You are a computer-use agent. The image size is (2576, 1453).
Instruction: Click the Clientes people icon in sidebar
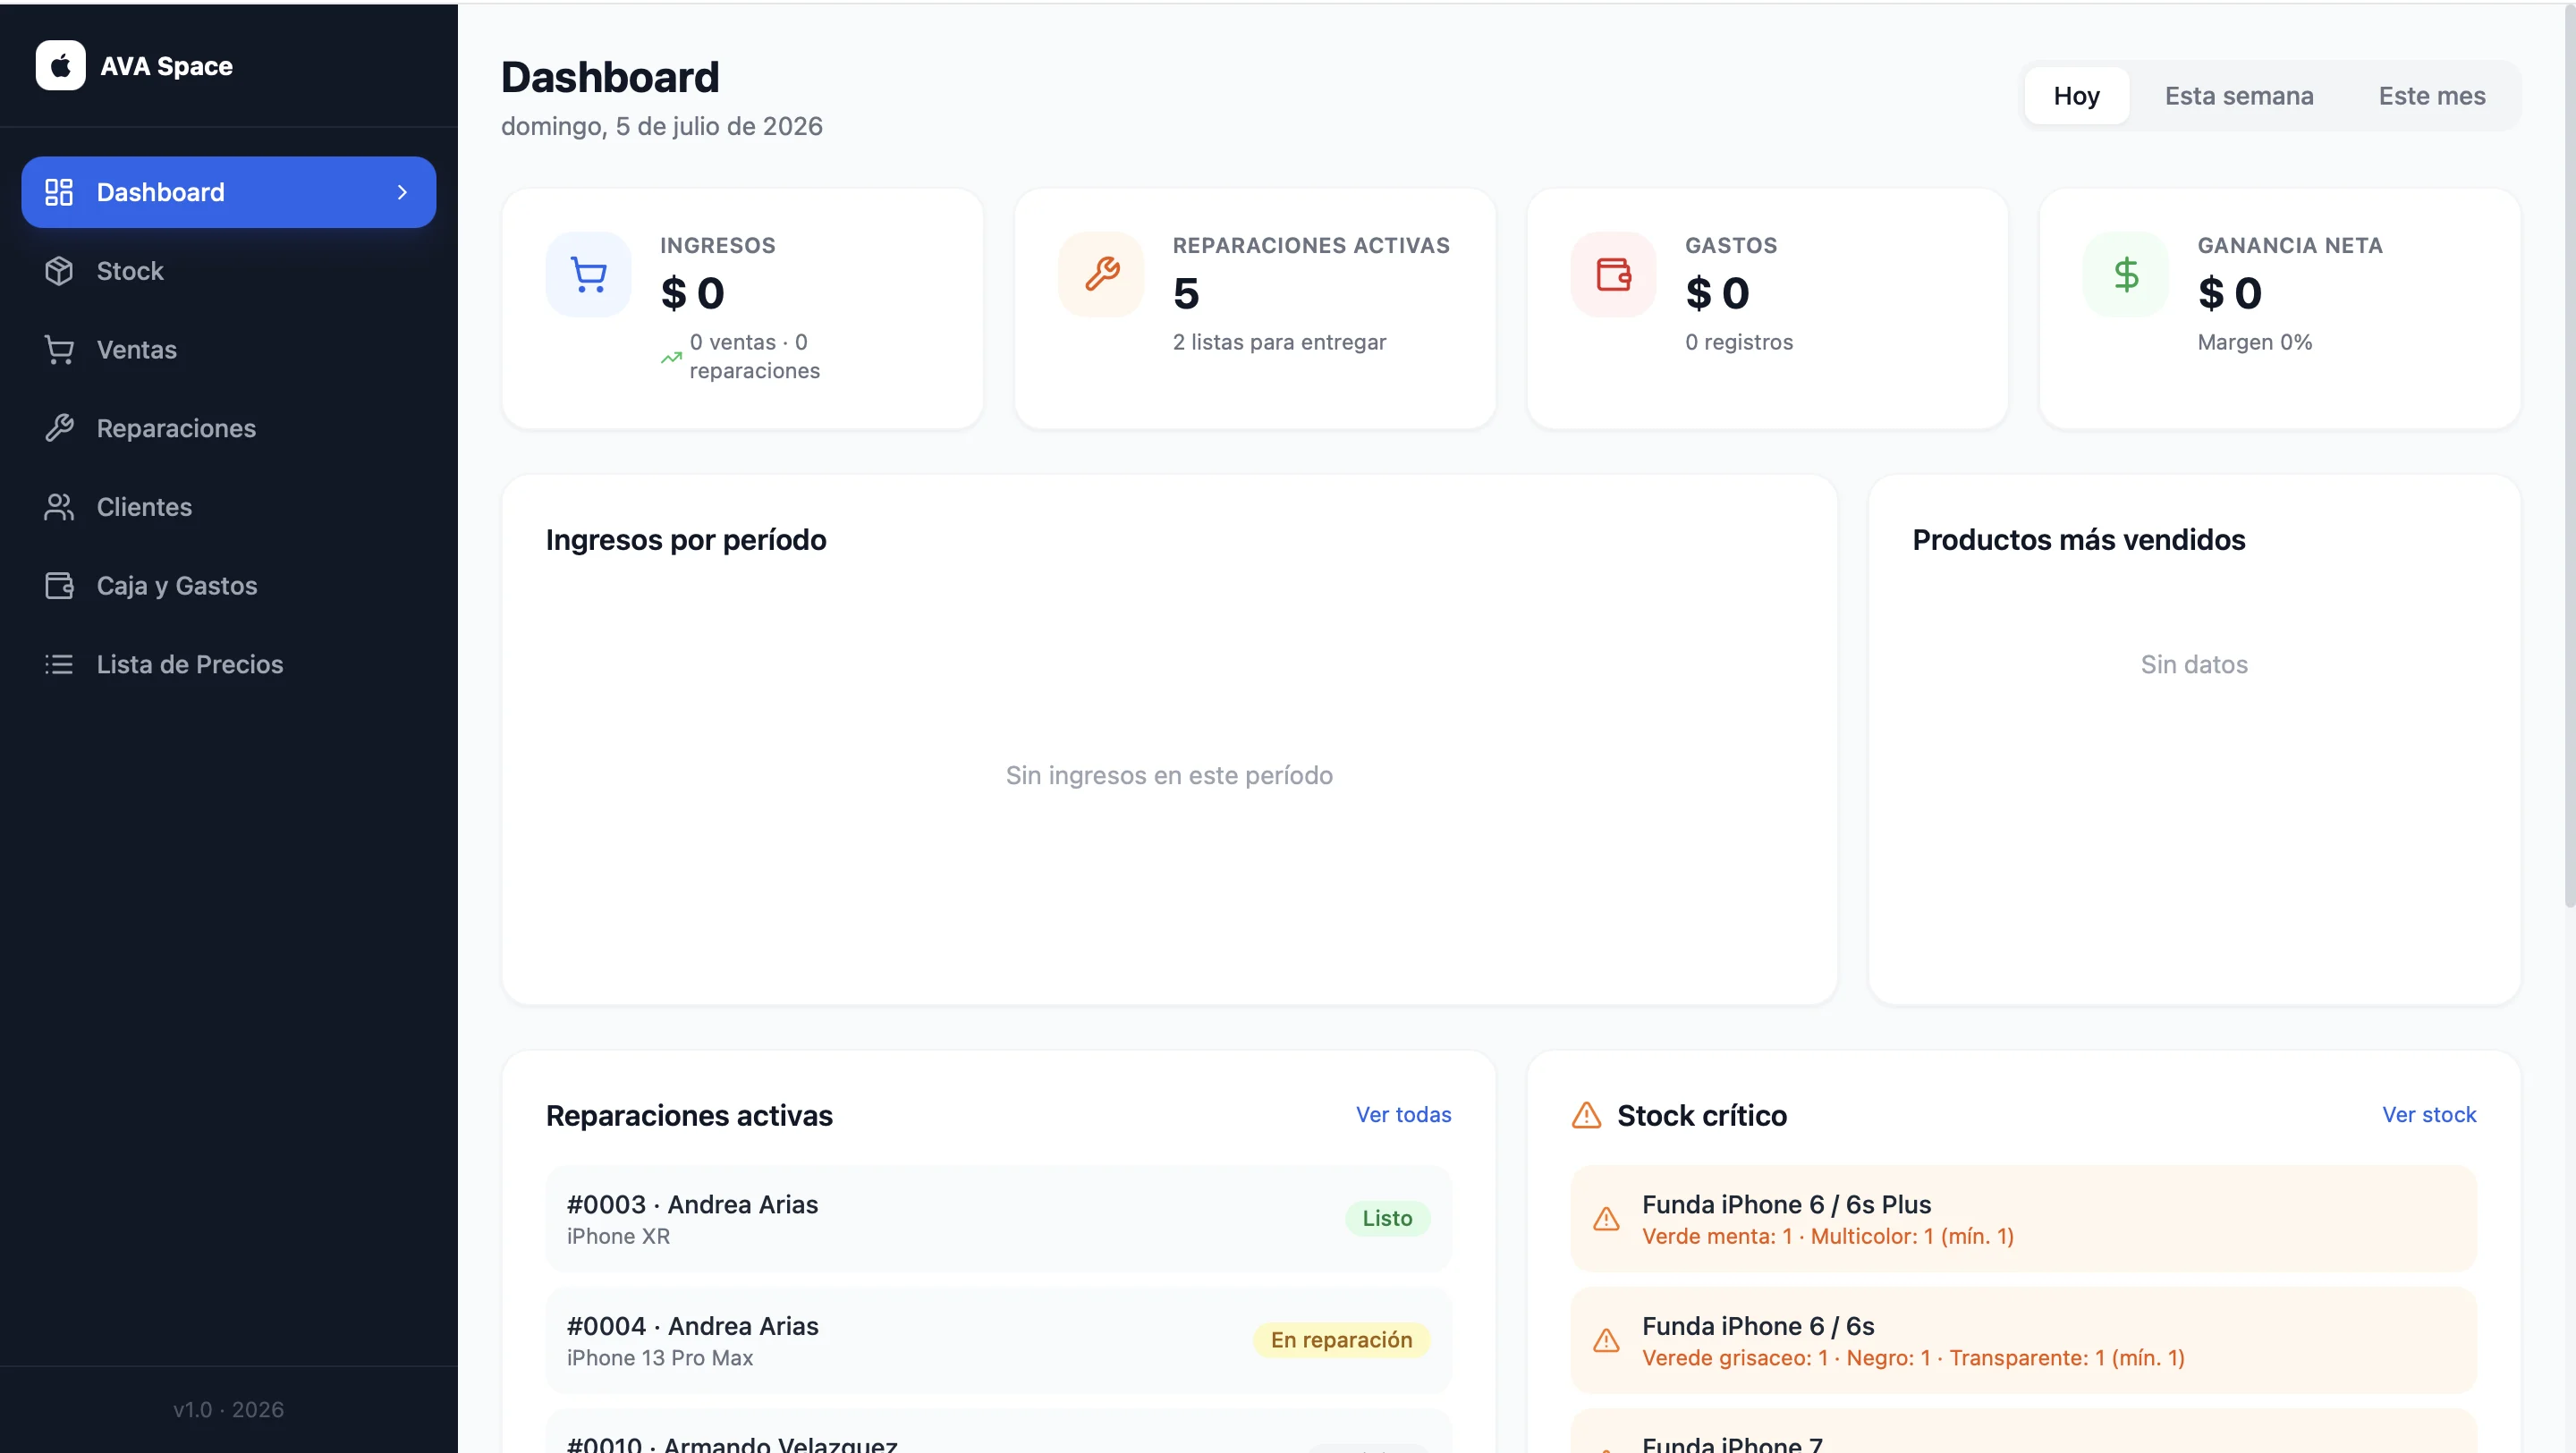click(59, 507)
